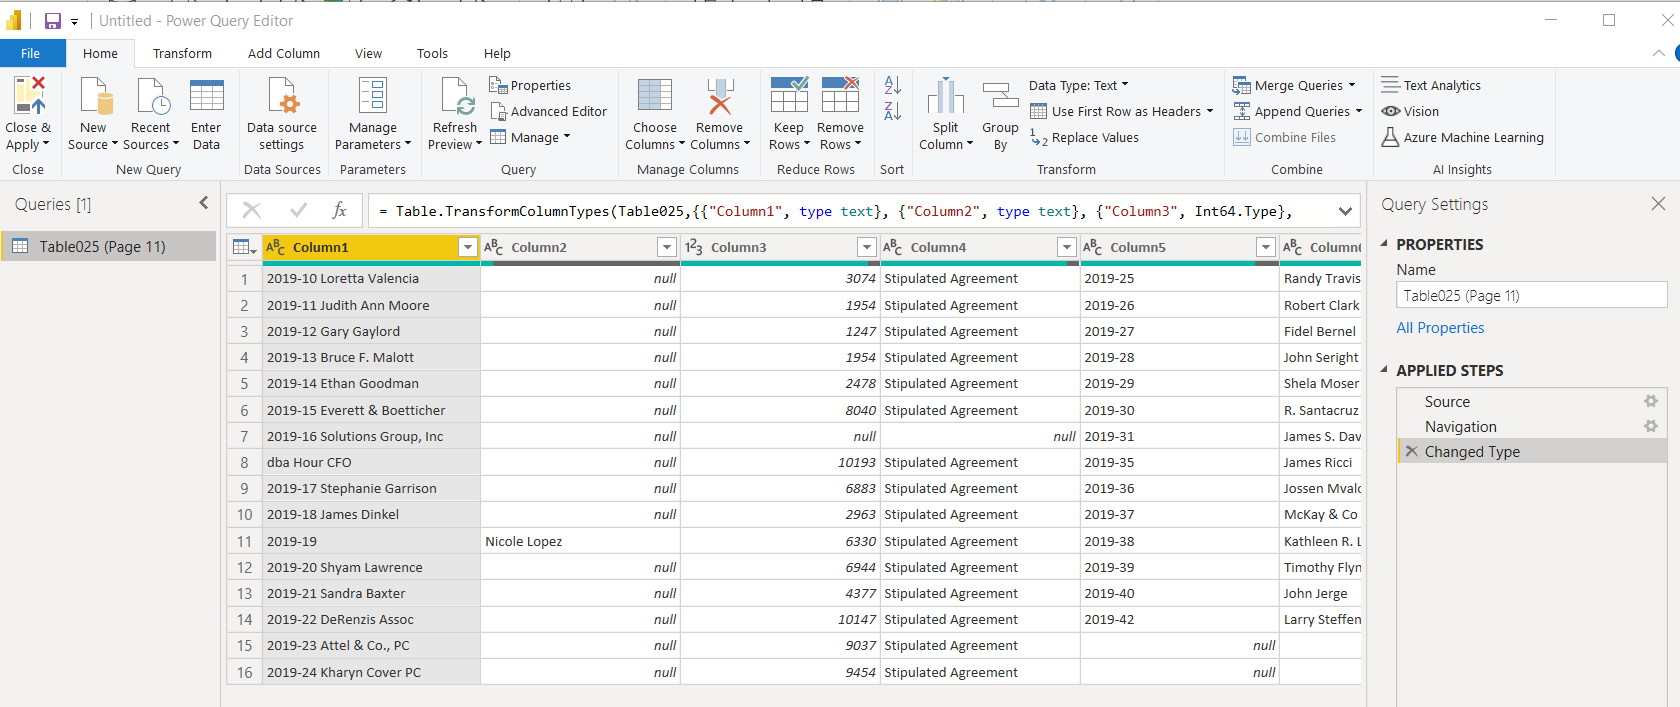Open the Column4 filter dropdown
Viewport: 1680px width, 707px height.
pos(1067,247)
